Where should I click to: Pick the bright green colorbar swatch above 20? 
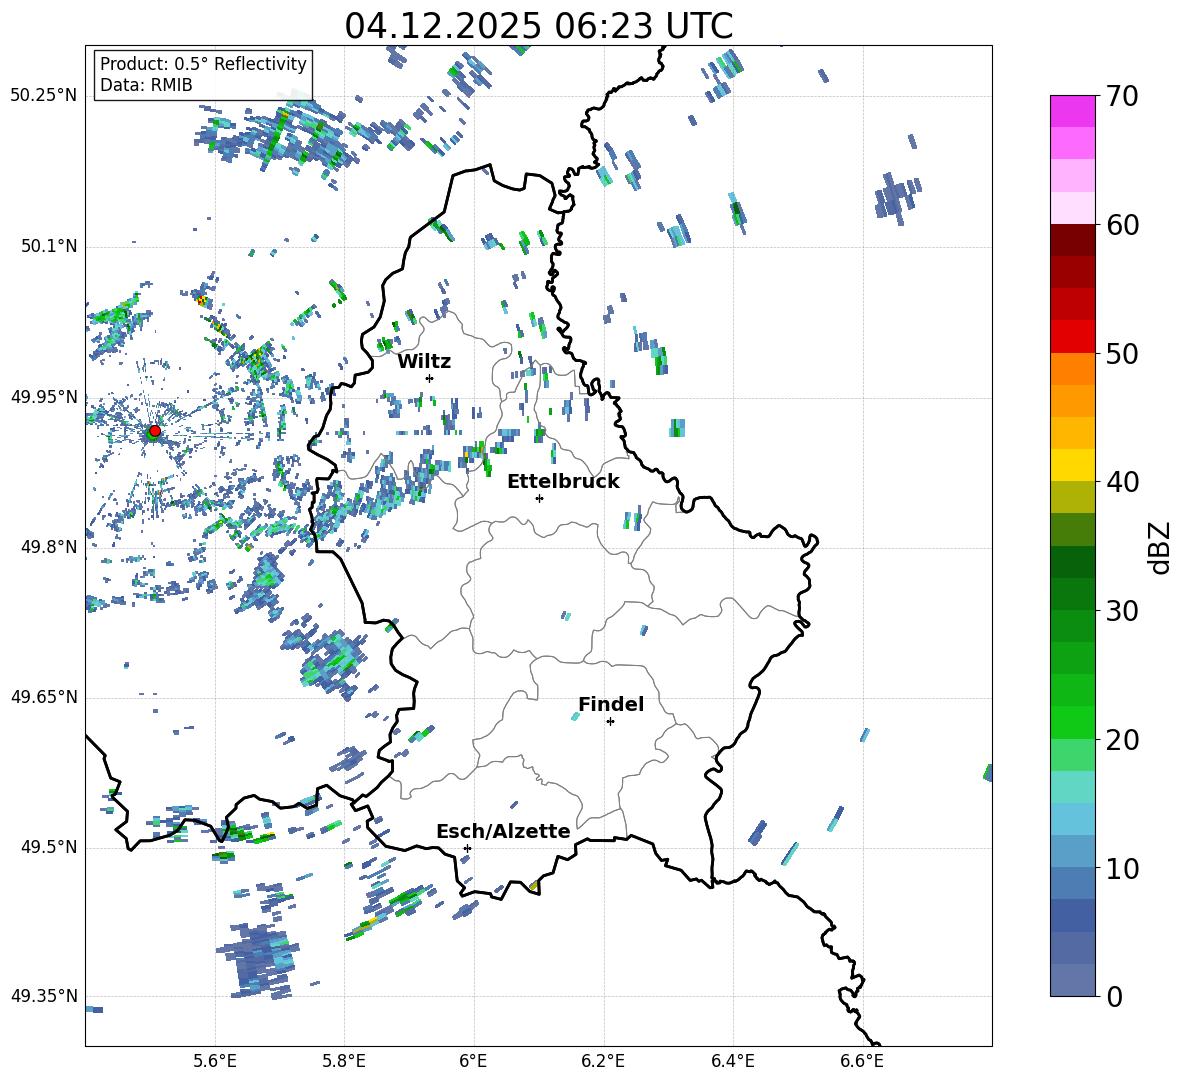(1073, 722)
